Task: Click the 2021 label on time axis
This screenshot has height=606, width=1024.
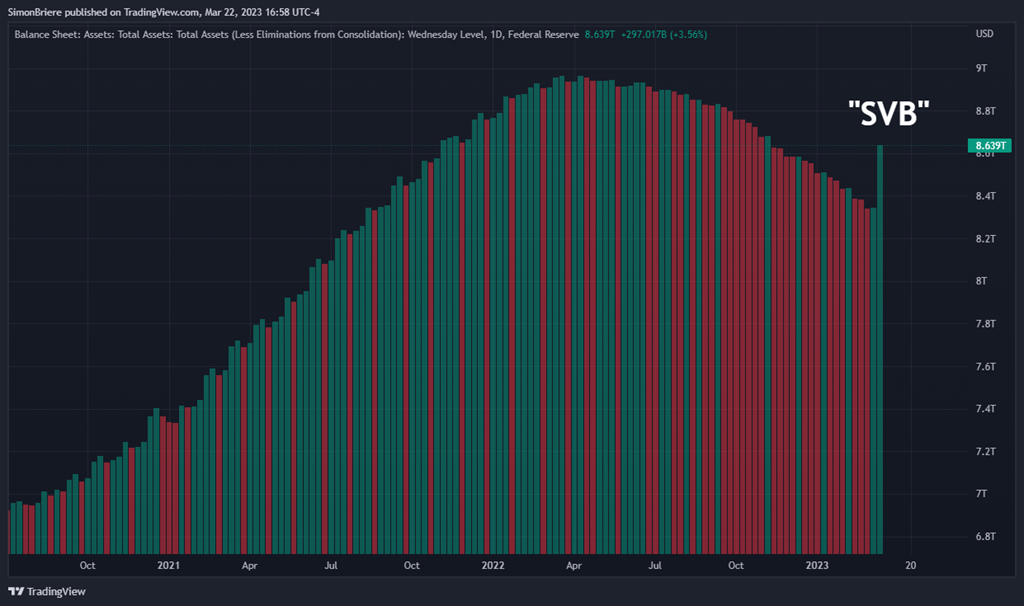Action: click(168, 565)
